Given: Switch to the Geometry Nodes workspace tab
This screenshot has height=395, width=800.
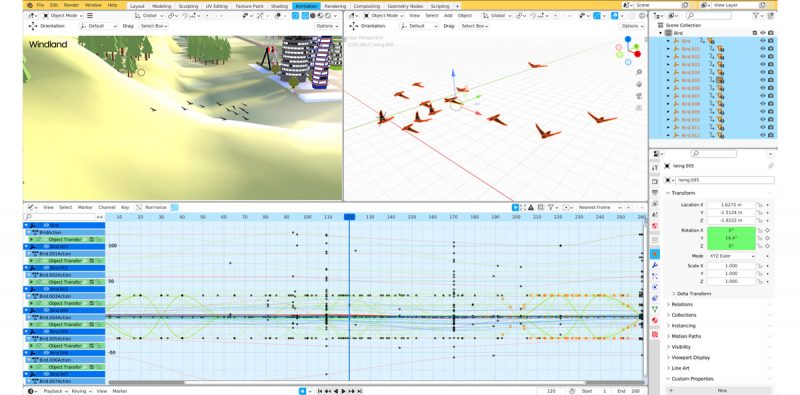Looking at the screenshot, I should pos(406,6).
